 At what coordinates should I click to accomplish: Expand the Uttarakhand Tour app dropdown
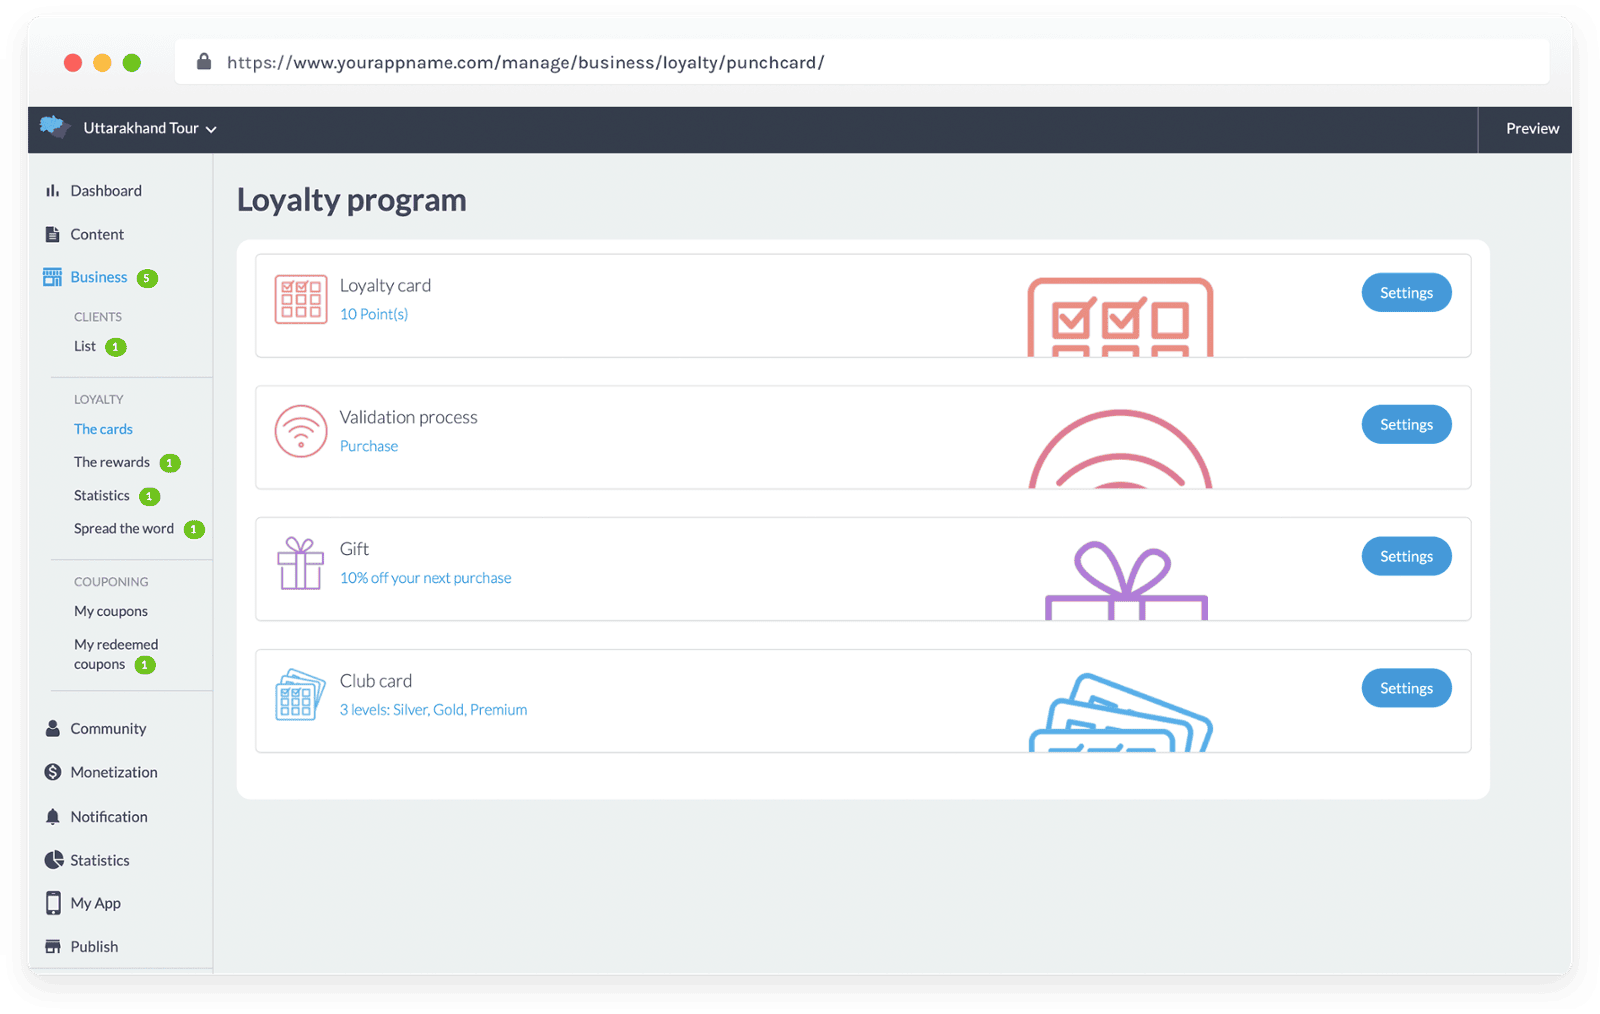pos(150,129)
